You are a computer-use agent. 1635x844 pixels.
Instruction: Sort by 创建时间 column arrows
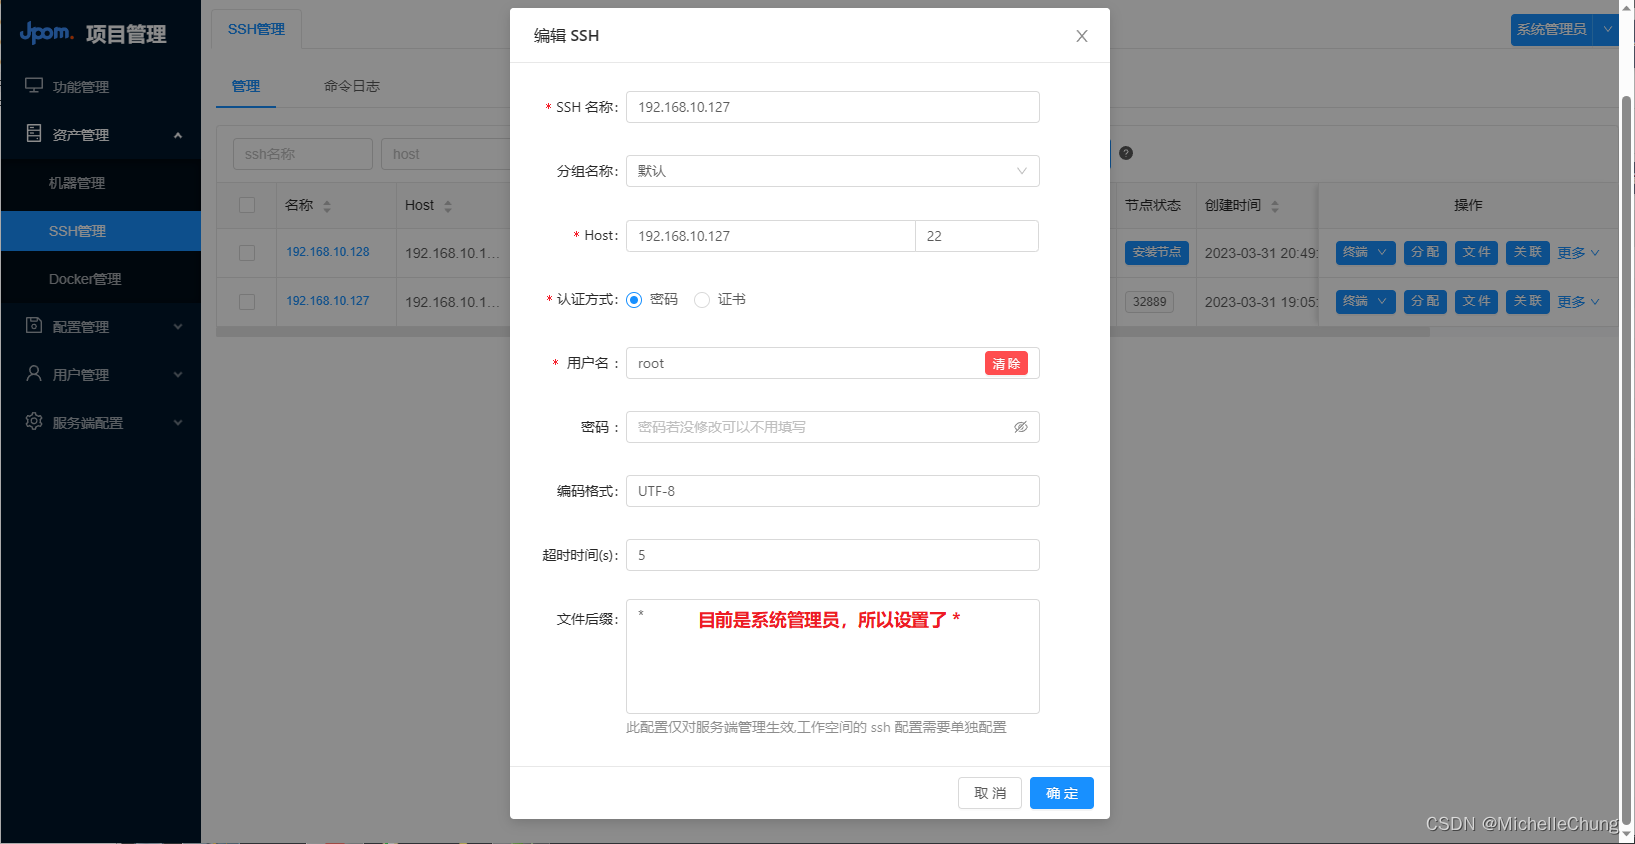click(1275, 206)
